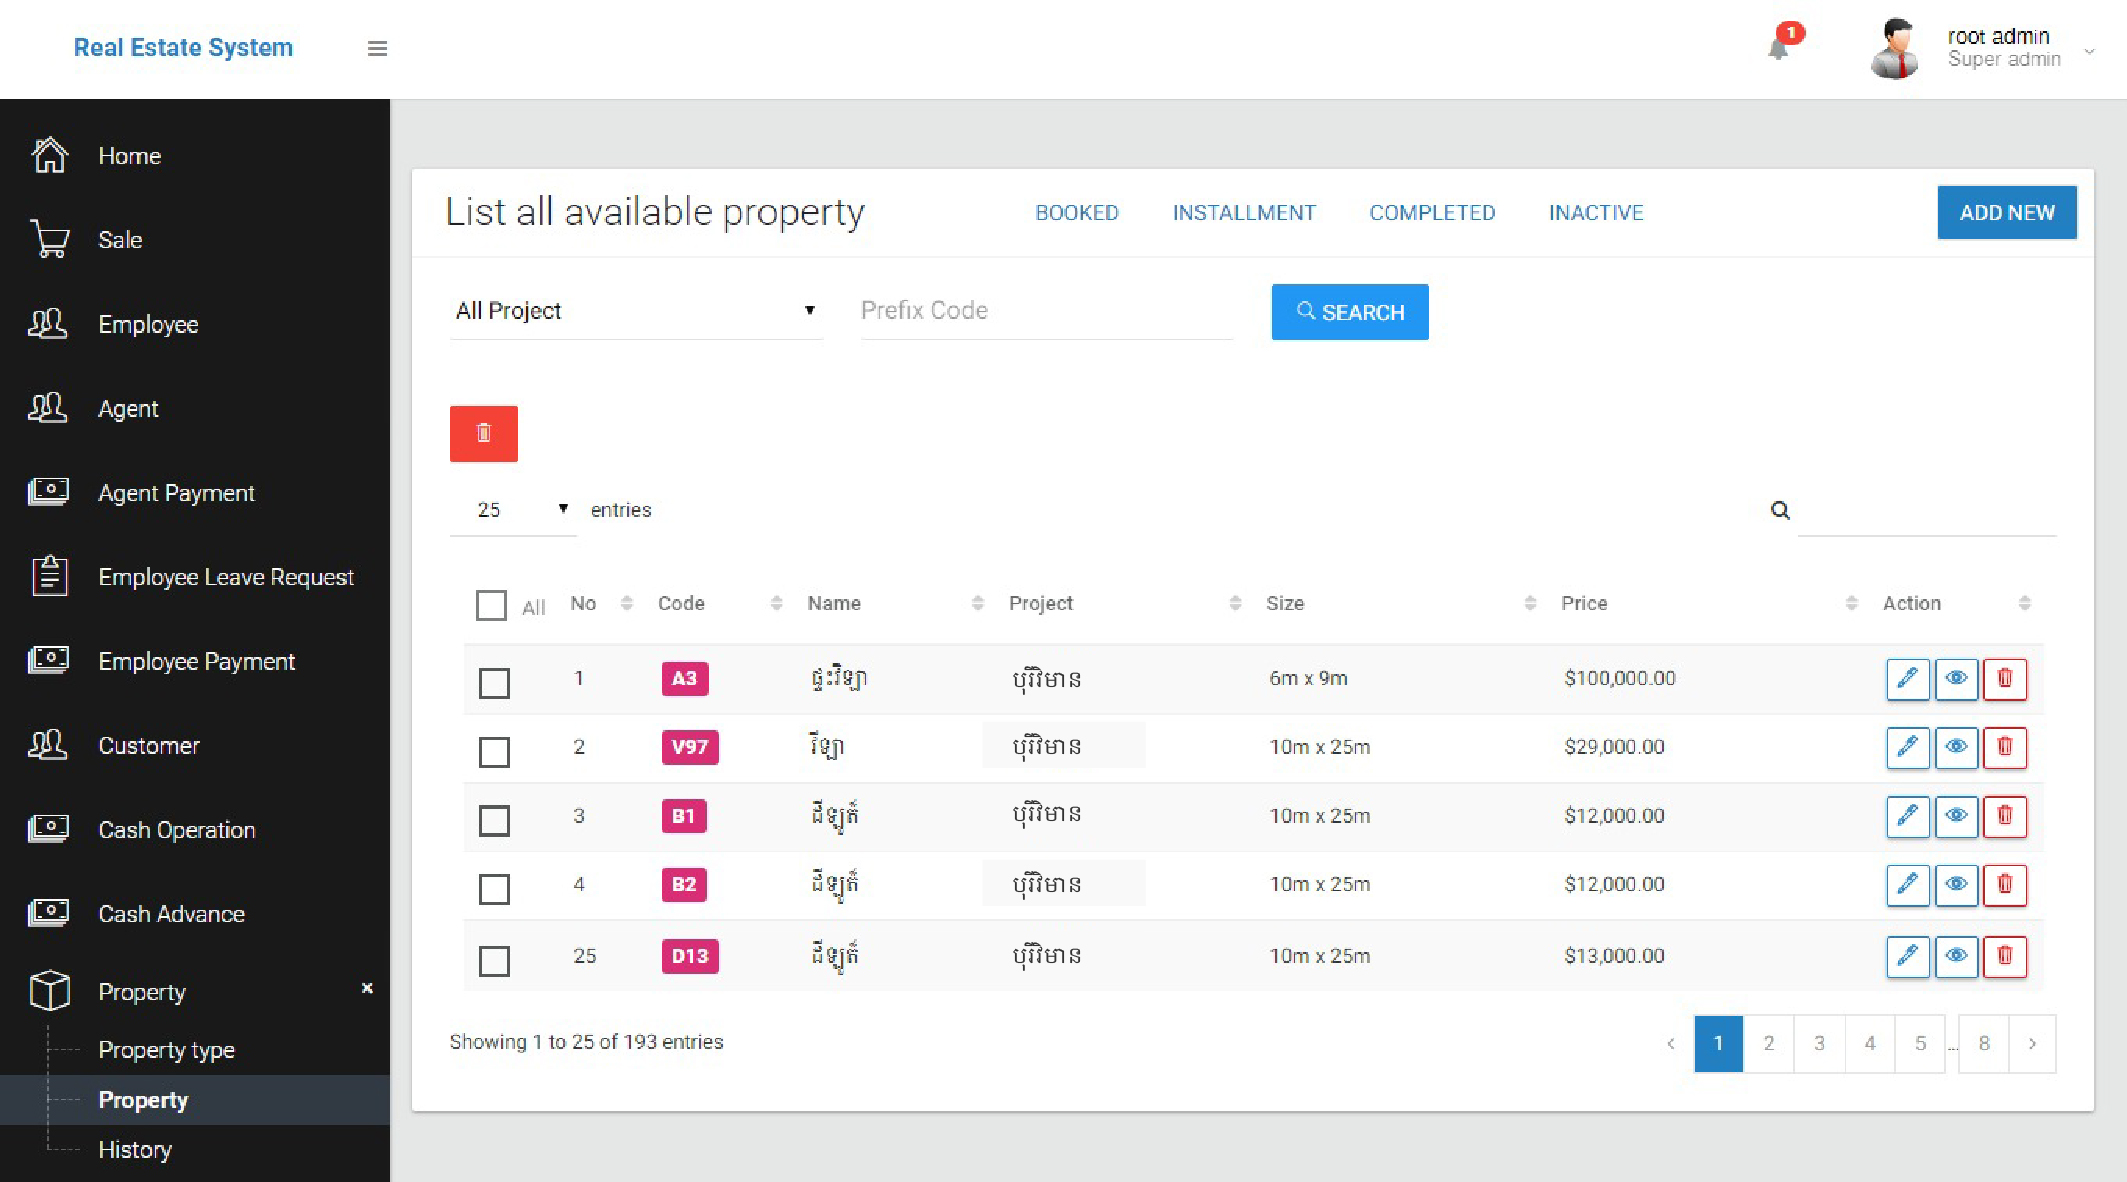Viewport: 2127px width, 1182px height.
Task: Click the SEARCH button
Action: 1350,312
